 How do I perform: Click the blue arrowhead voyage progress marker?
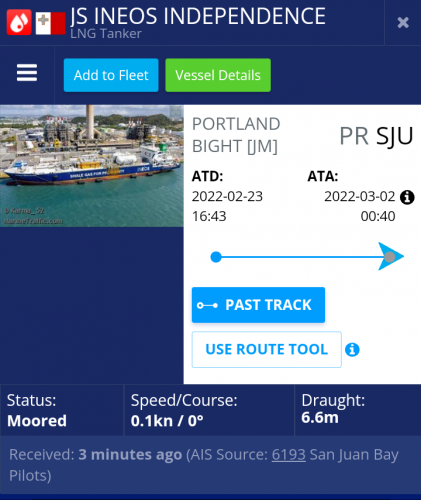coord(391,256)
